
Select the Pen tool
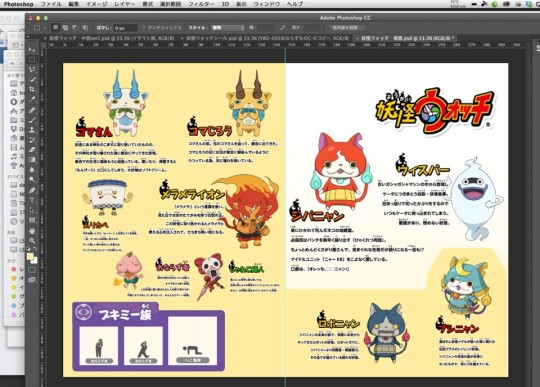click(x=32, y=190)
